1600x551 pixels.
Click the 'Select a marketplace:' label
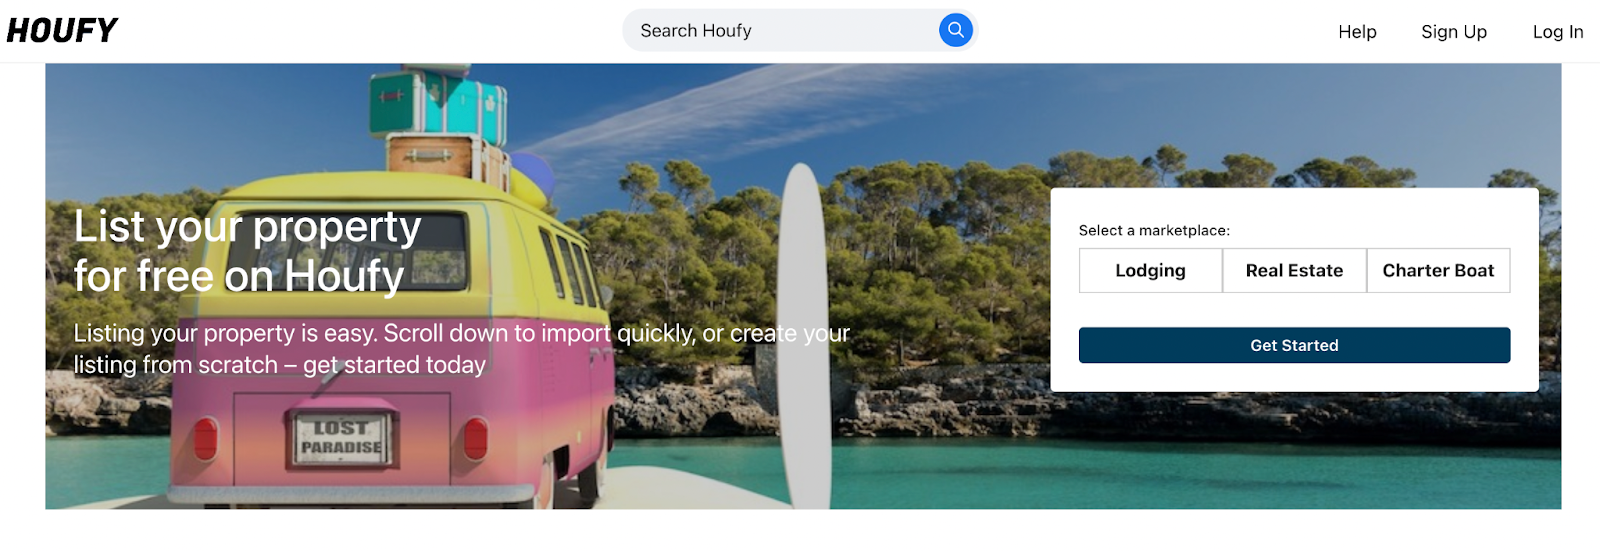point(1154,231)
